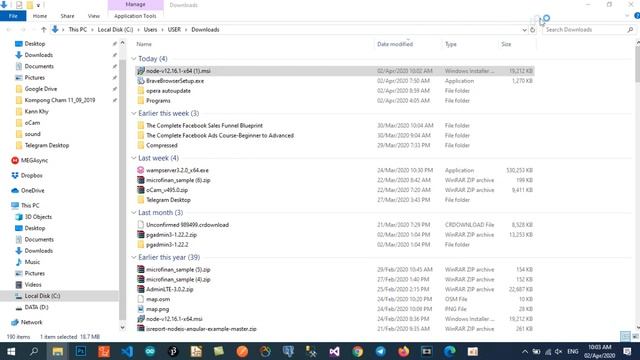
Task: Open Videos folder under This PC
Action: tap(28, 284)
